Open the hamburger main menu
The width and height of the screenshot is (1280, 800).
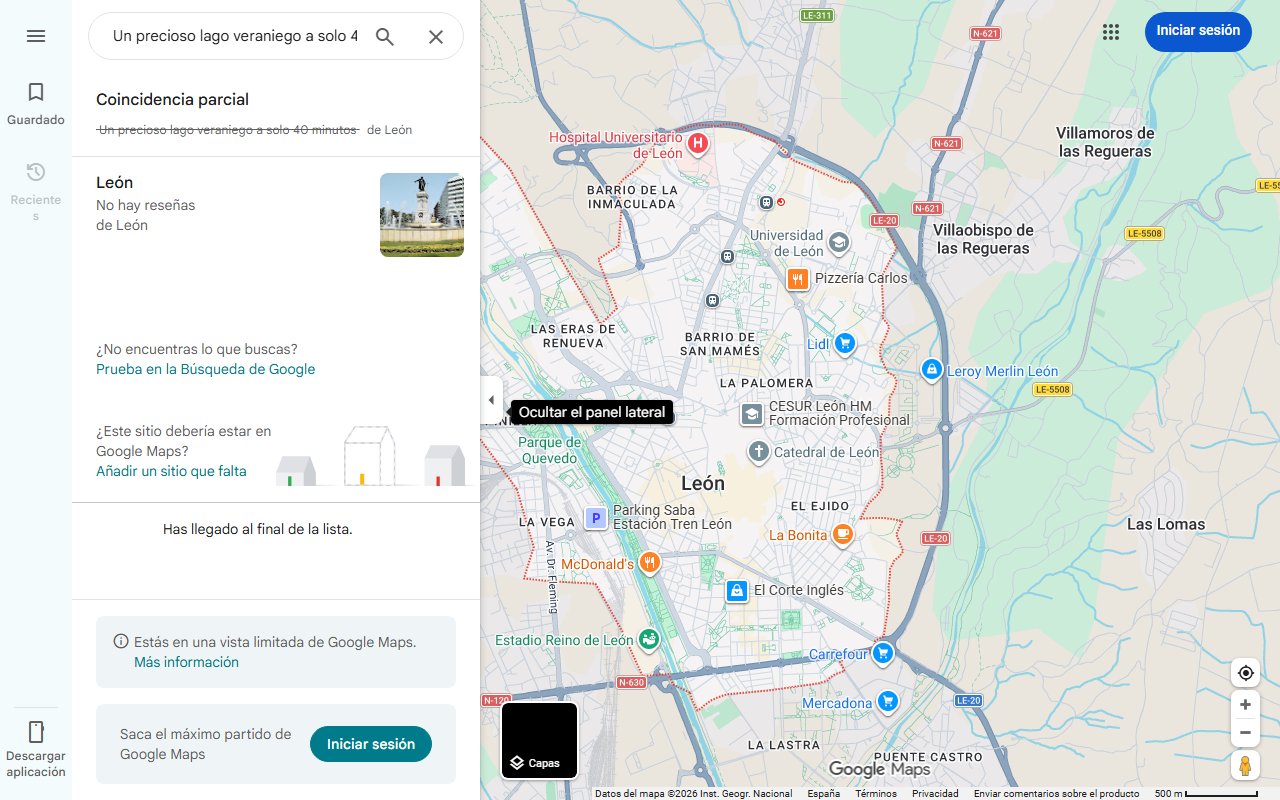[36, 36]
